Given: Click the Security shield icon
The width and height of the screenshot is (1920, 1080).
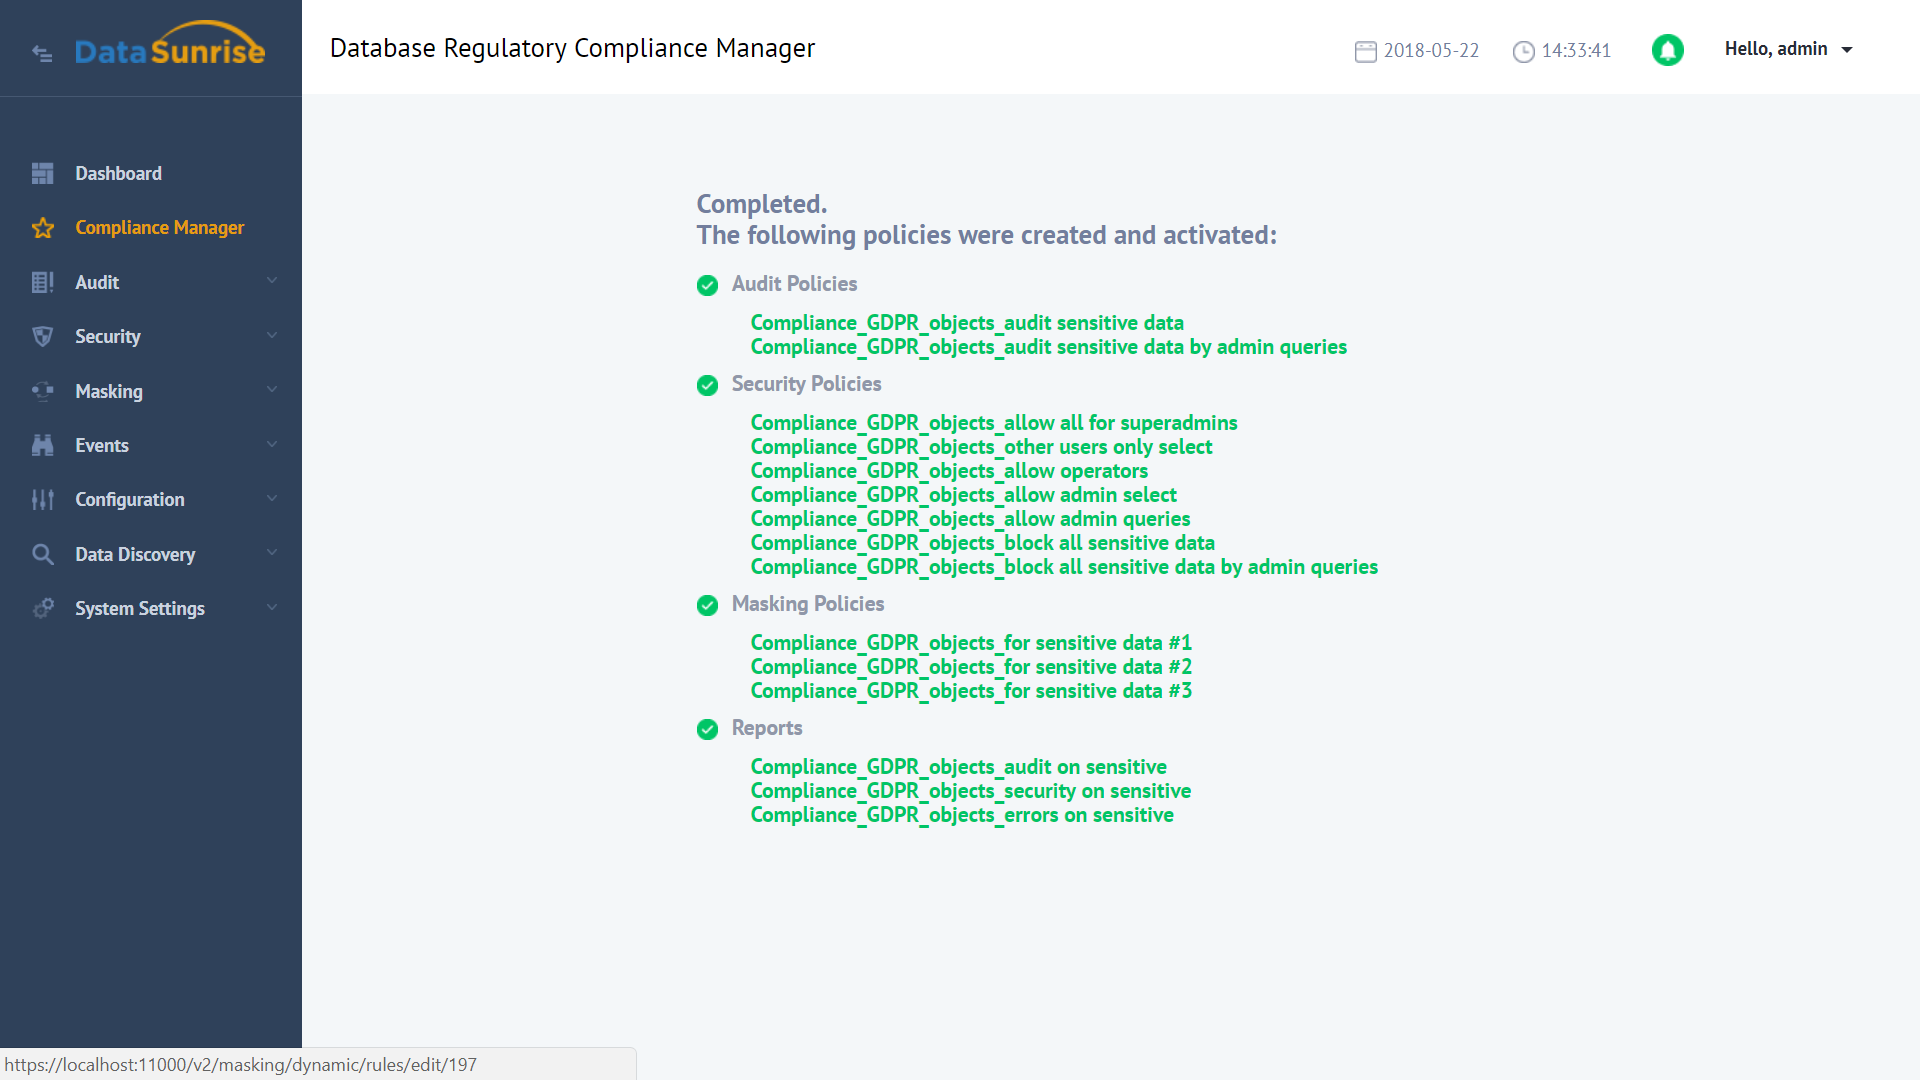Looking at the screenshot, I should pyautogui.click(x=42, y=337).
